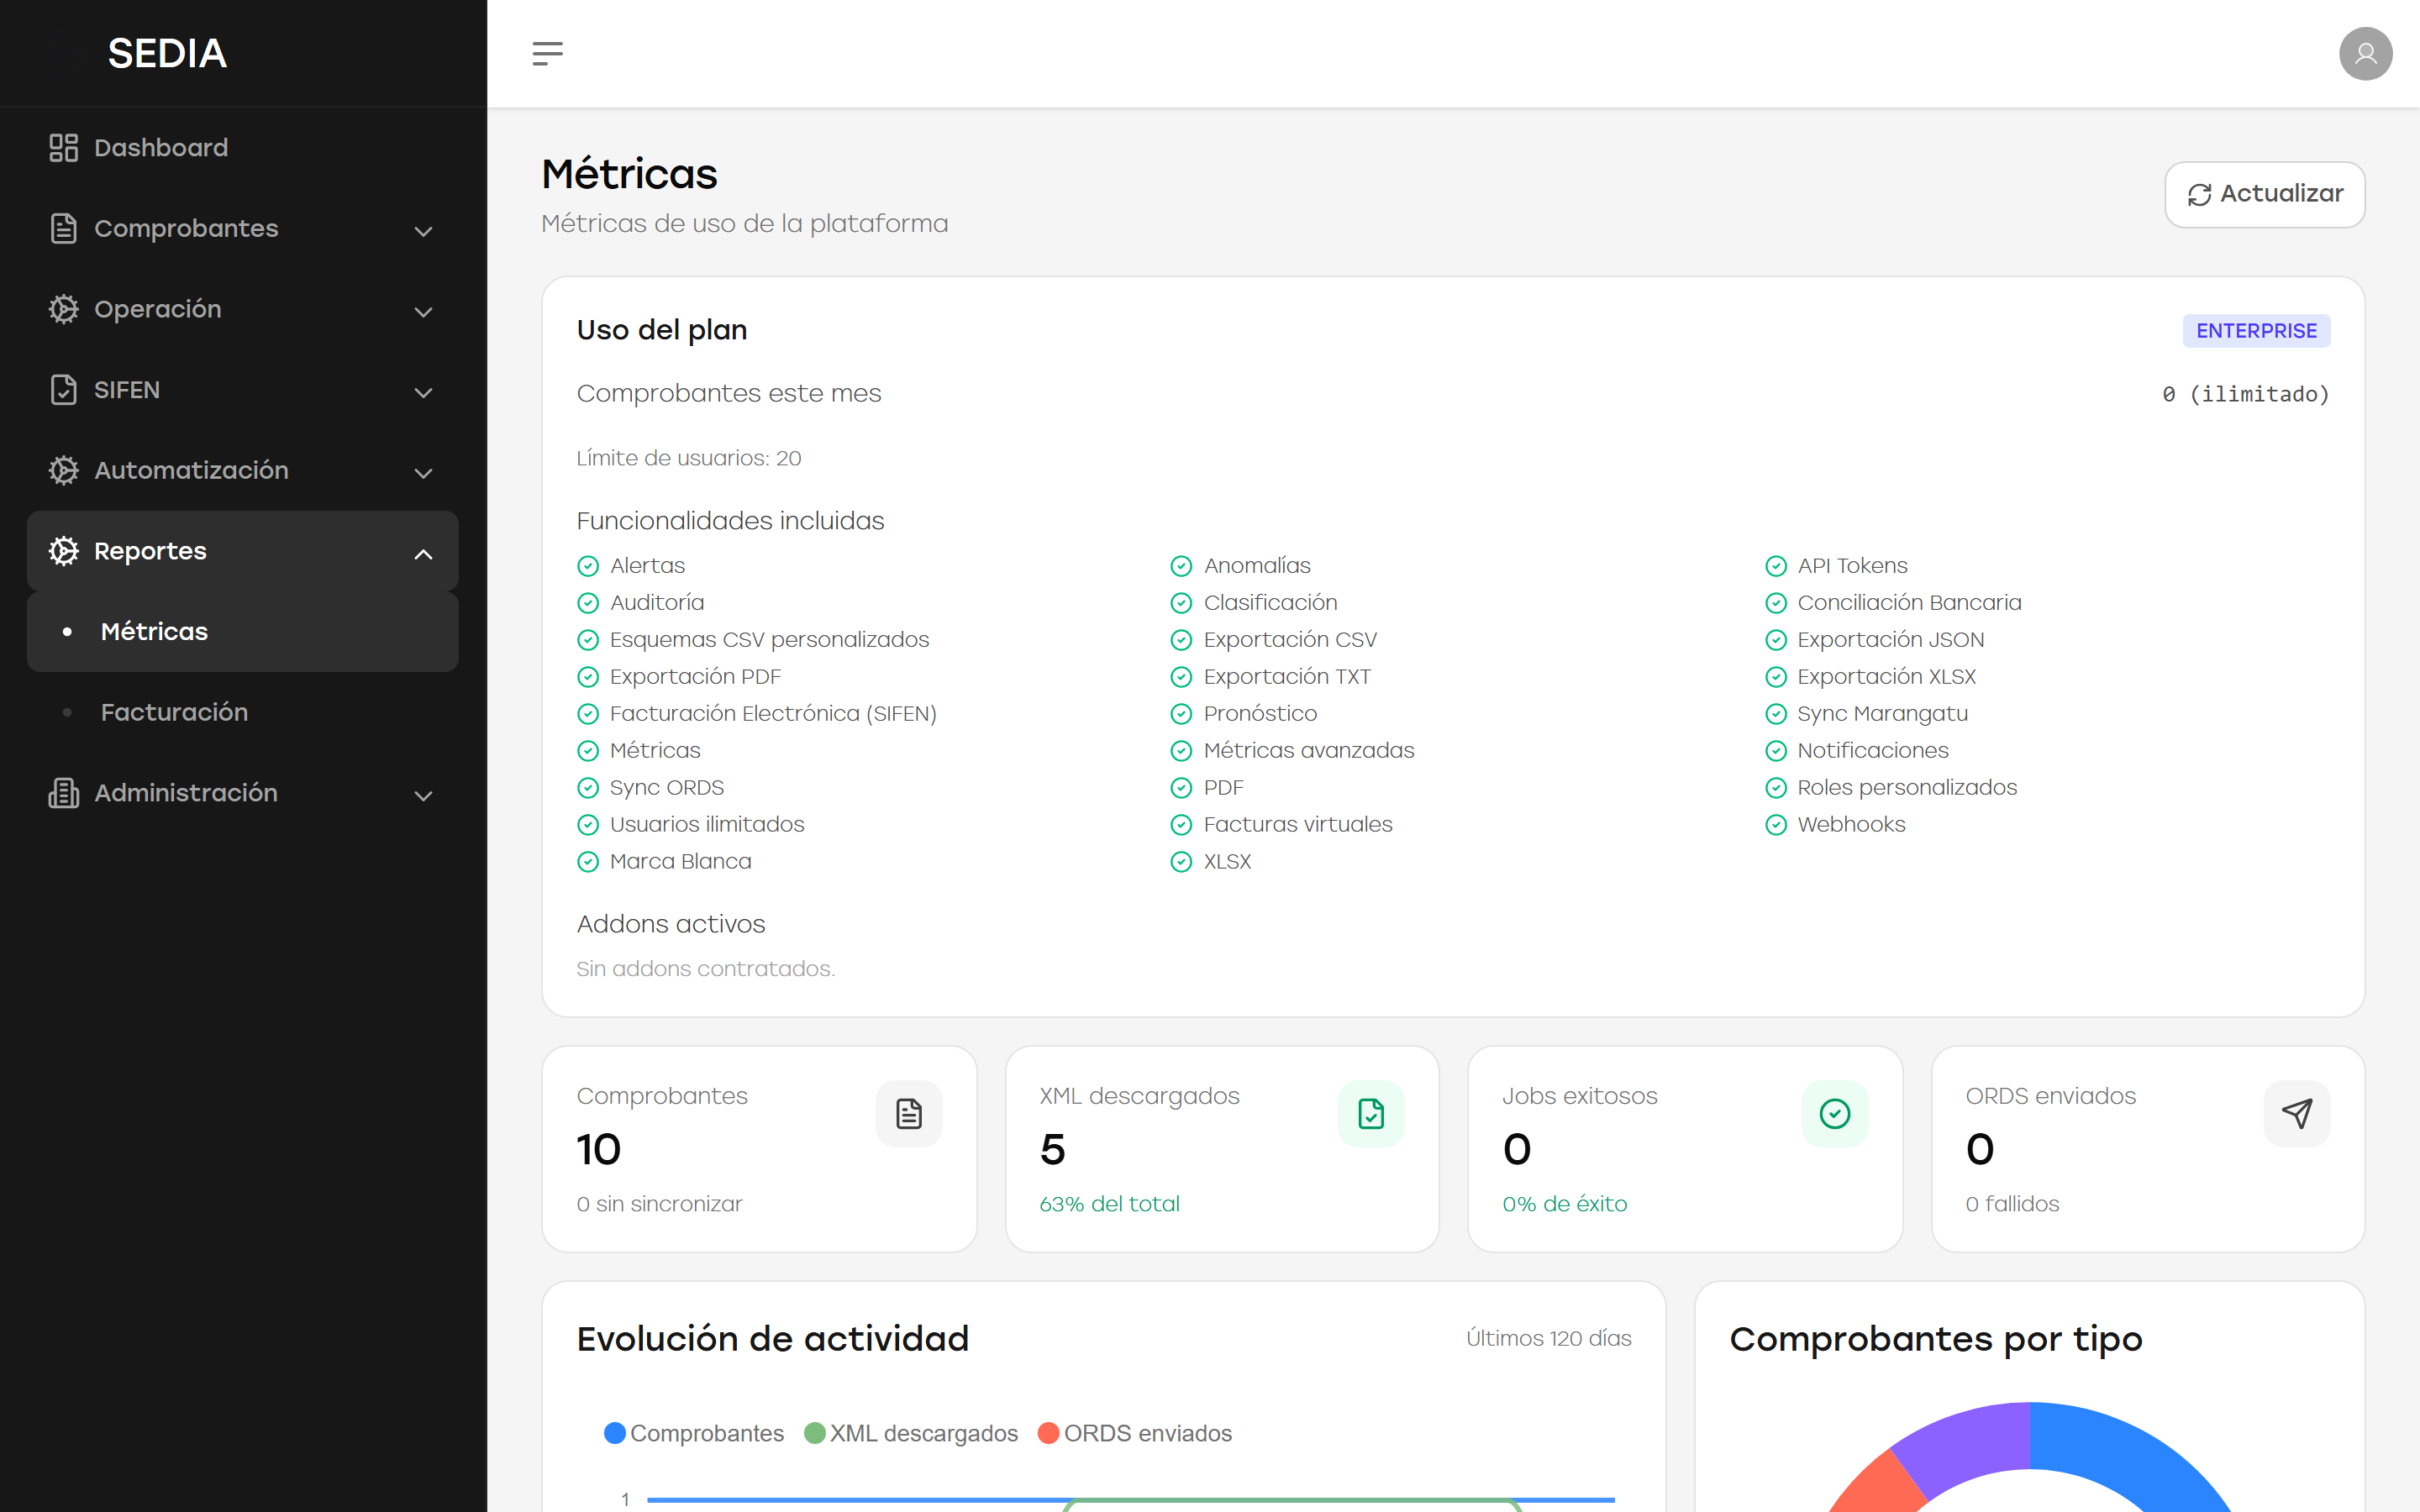Click the check icon beside Anomalías

click(1181, 566)
